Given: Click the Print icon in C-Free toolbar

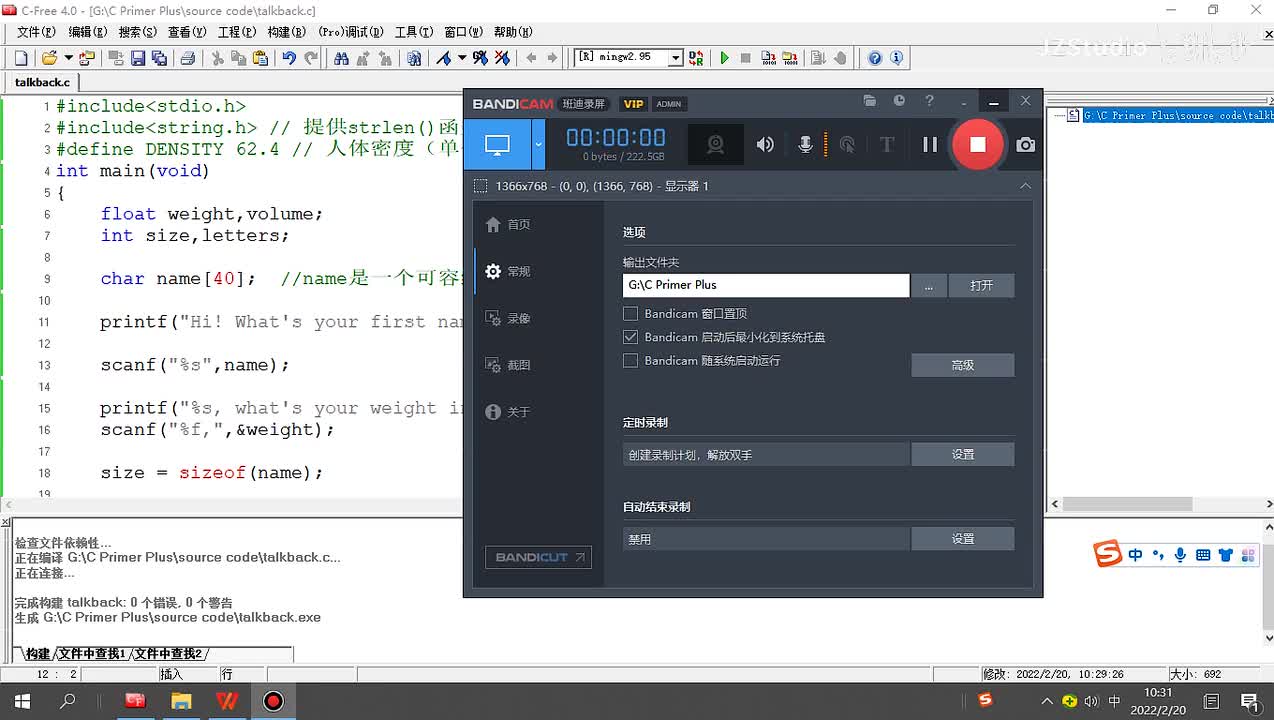Looking at the screenshot, I should click(x=187, y=58).
